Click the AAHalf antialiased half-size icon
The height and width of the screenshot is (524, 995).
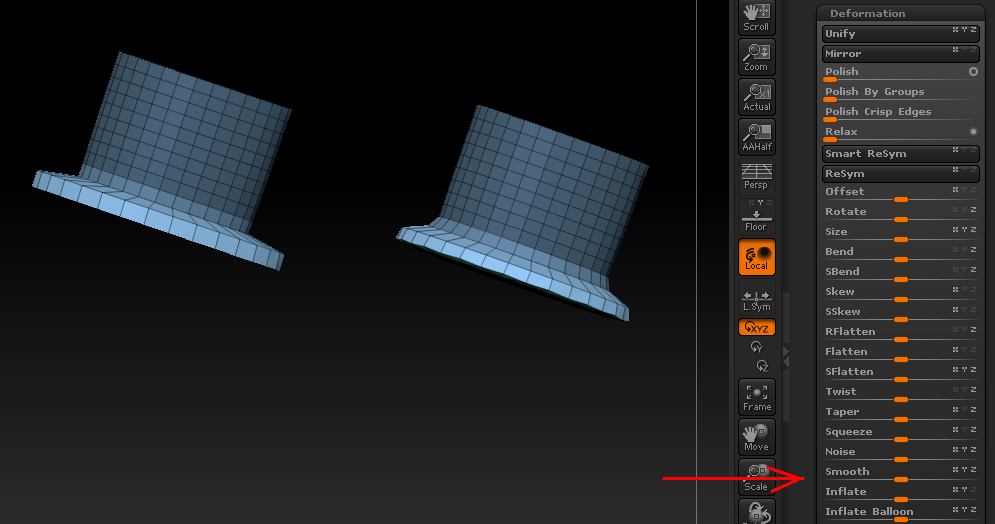coord(756,137)
